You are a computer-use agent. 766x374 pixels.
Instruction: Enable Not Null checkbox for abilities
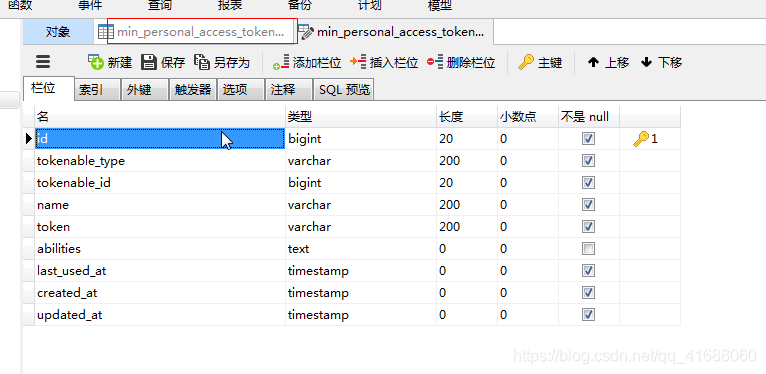589,249
